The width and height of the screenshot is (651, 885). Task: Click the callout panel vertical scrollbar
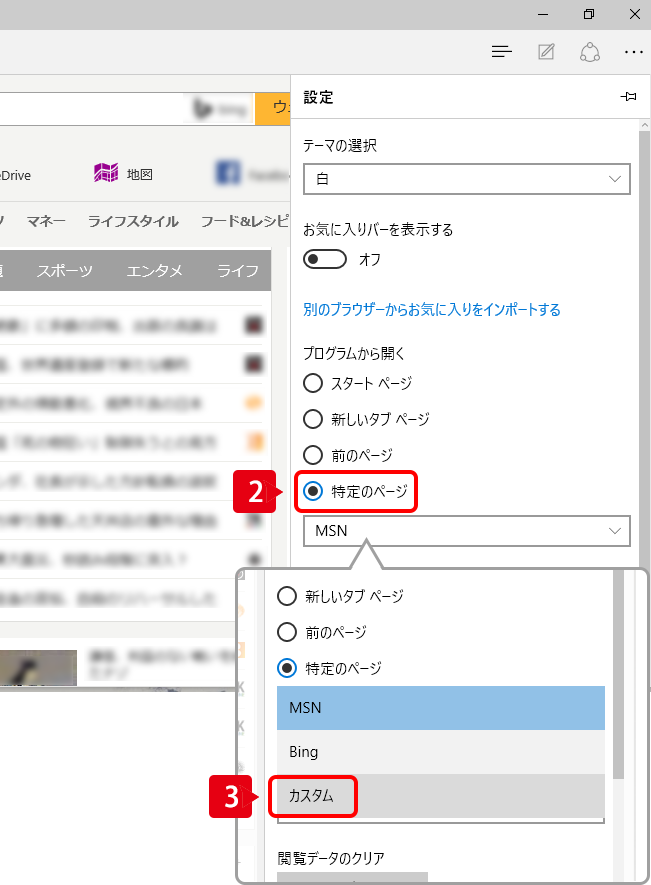click(x=618, y=674)
